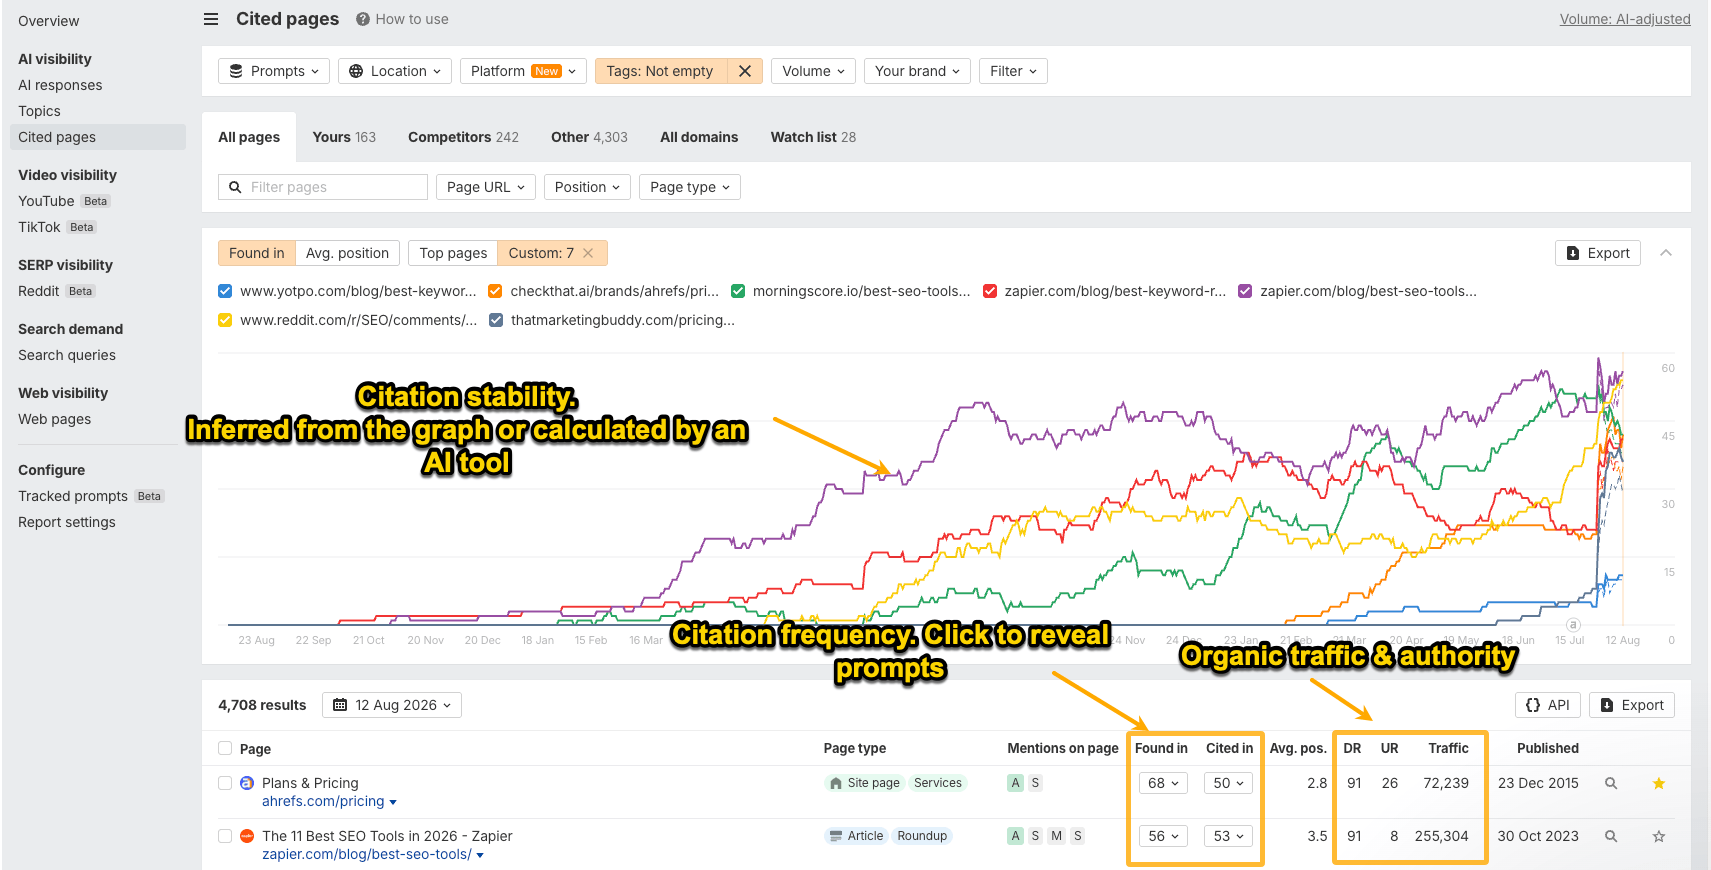Viewport: 1711px width, 870px height.
Task: Tick the checkbox for the Zapier Best SEO Tools row
Action: tap(225, 836)
